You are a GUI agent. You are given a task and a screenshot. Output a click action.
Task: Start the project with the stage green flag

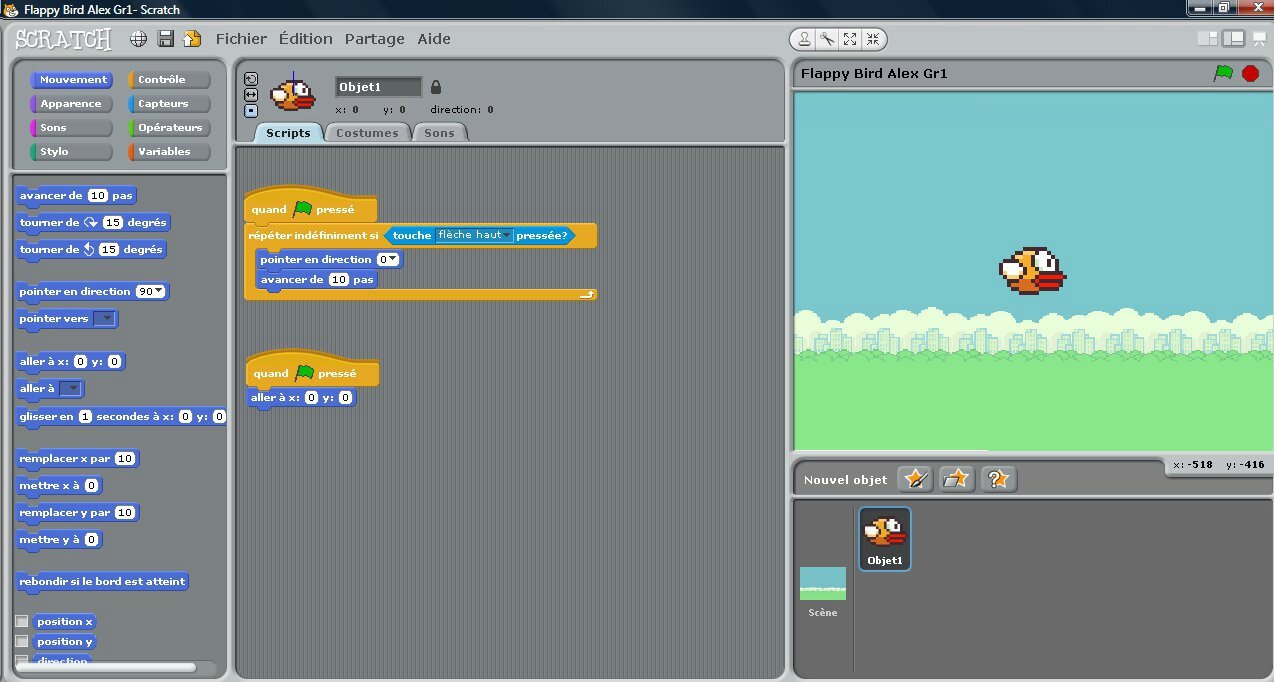1223,73
